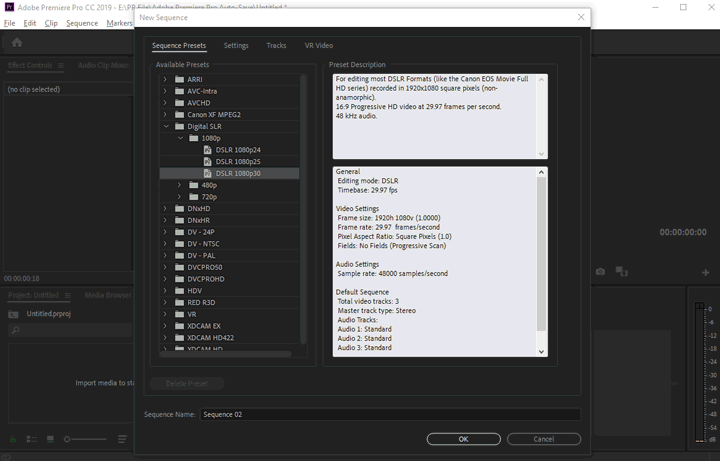
Task: Click the comparison view icon beside camera
Action: [x=621, y=271]
